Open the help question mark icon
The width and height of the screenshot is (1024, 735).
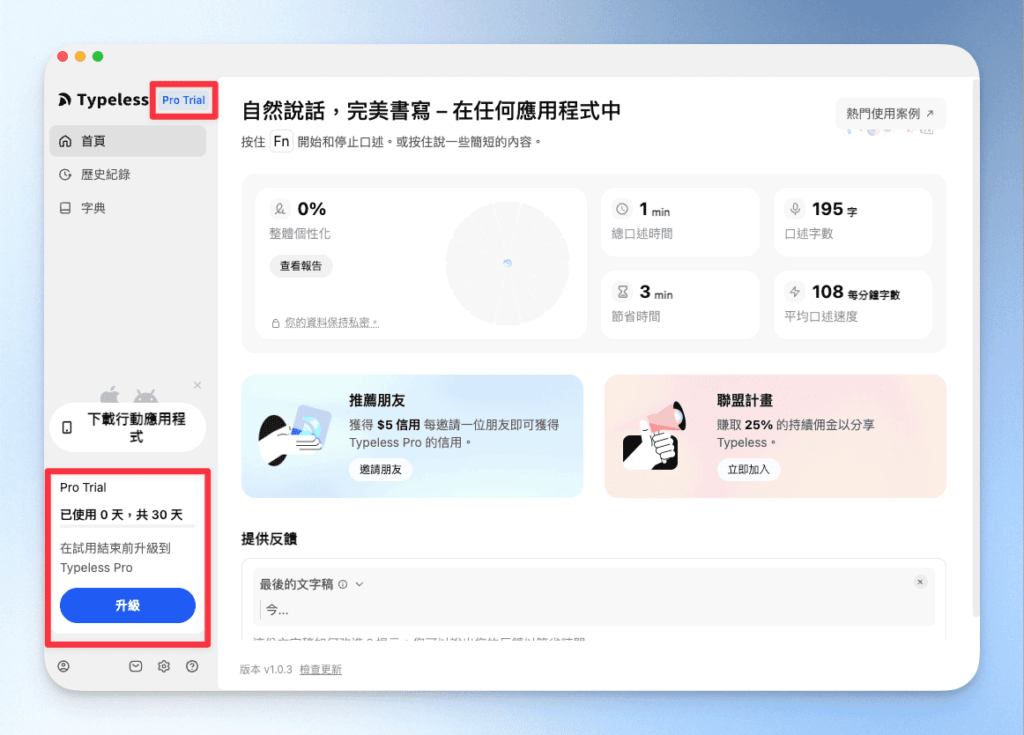coord(191,666)
